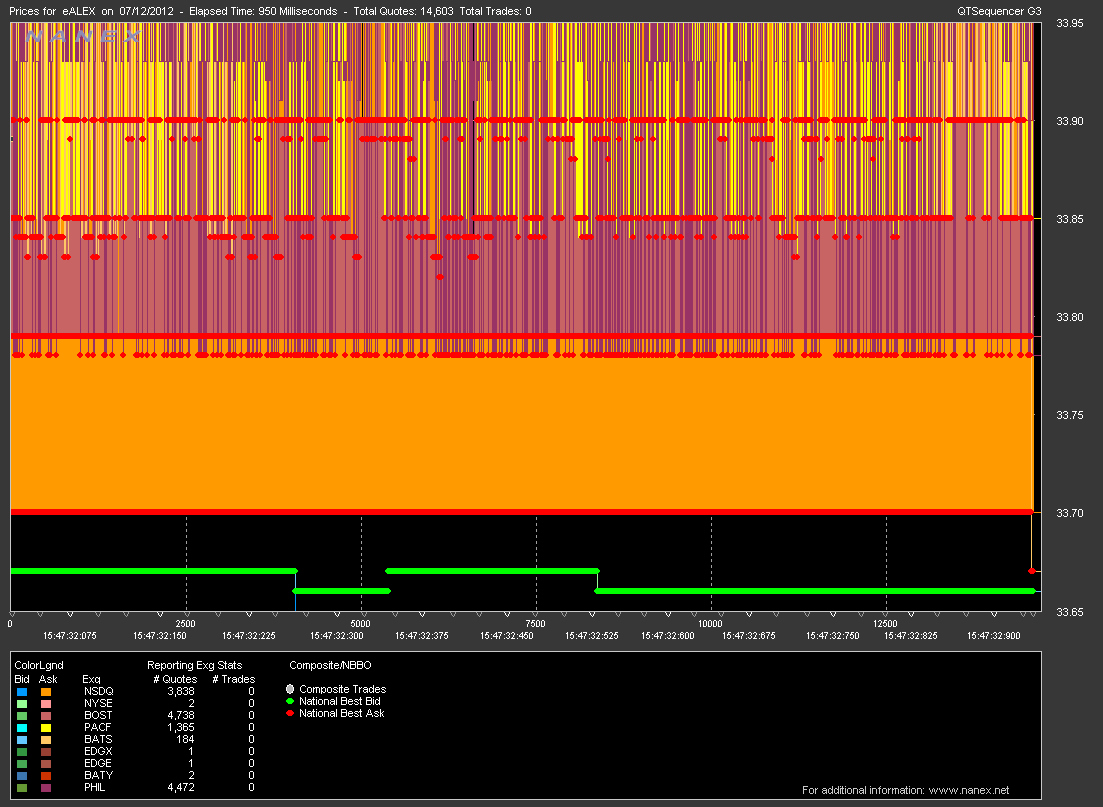Click the 33.85 price axis label
This screenshot has width=1103, height=807.
pyautogui.click(x=1070, y=220)
